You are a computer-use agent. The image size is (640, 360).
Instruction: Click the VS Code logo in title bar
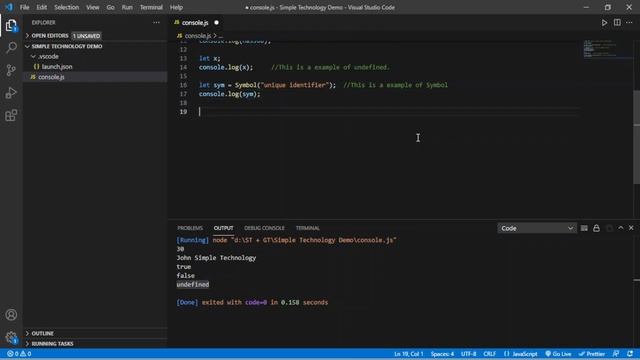tap(9, 7)
